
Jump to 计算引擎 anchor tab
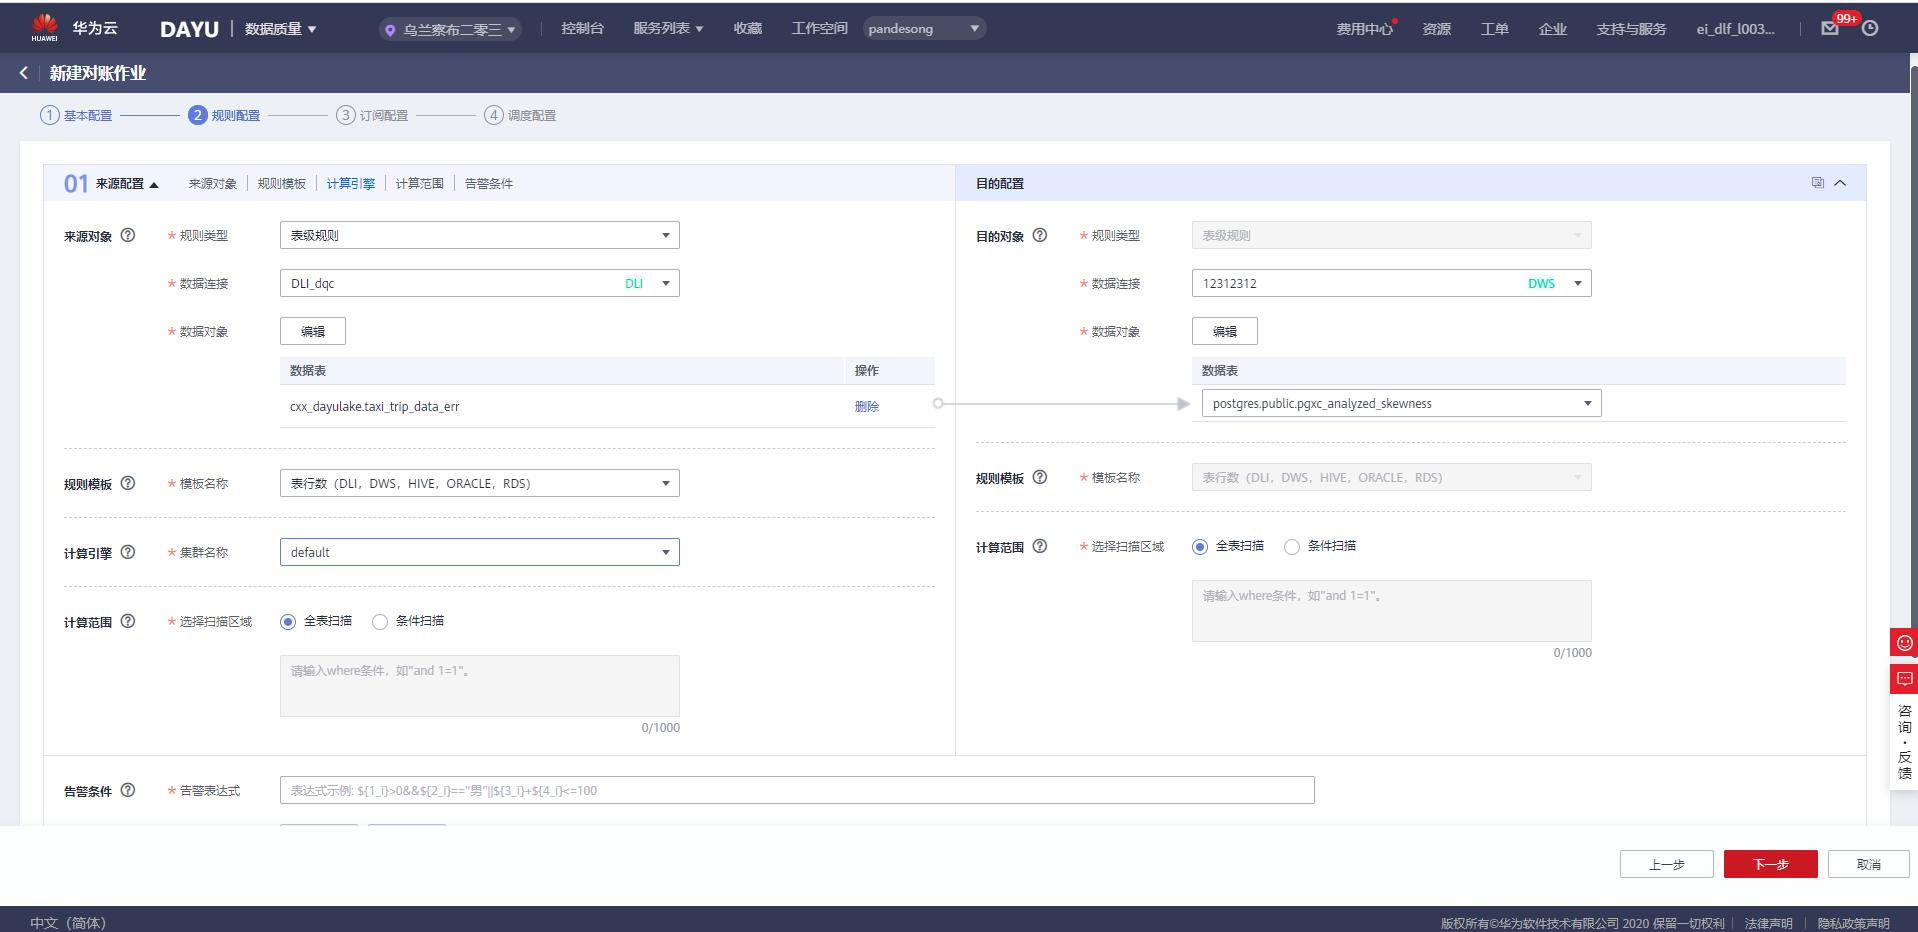pyautogui.click(x=351, y=184)
